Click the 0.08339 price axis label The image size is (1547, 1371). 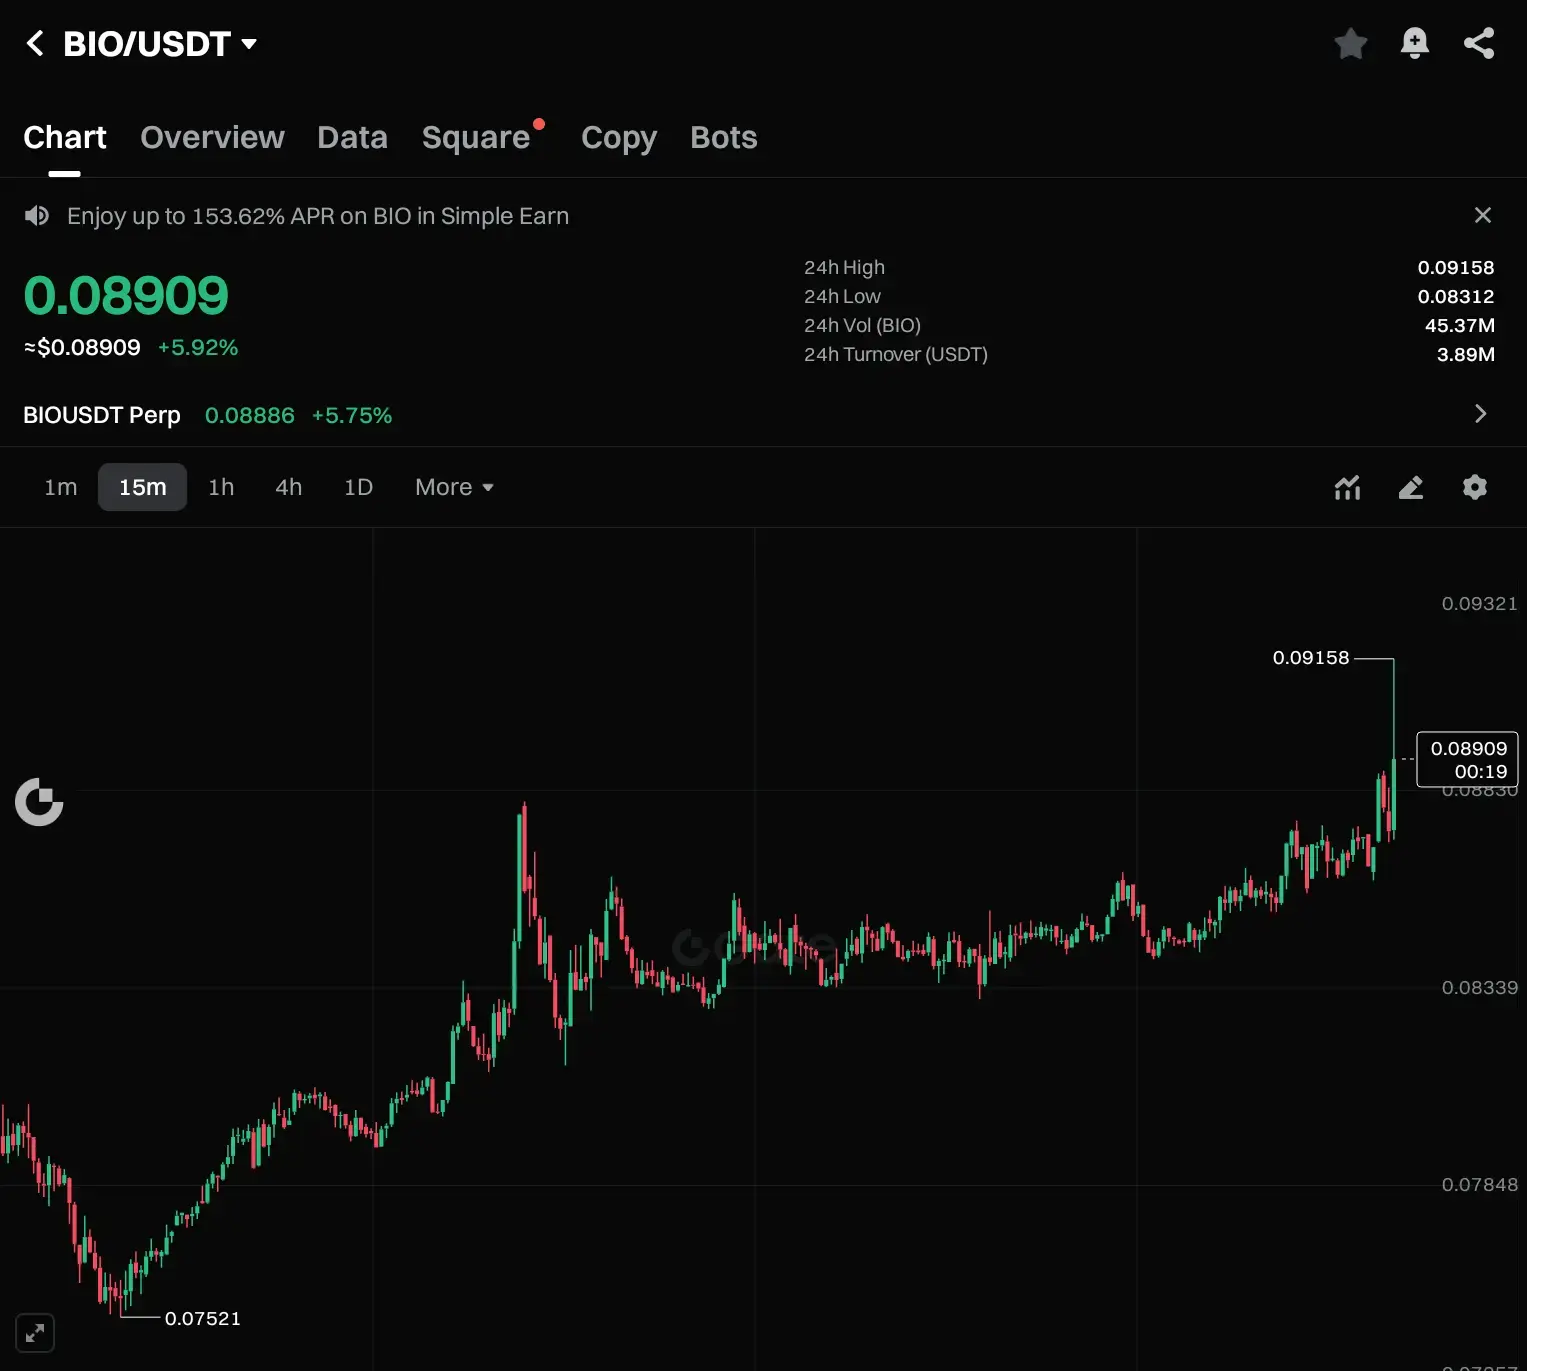[x=1479, y=988]
